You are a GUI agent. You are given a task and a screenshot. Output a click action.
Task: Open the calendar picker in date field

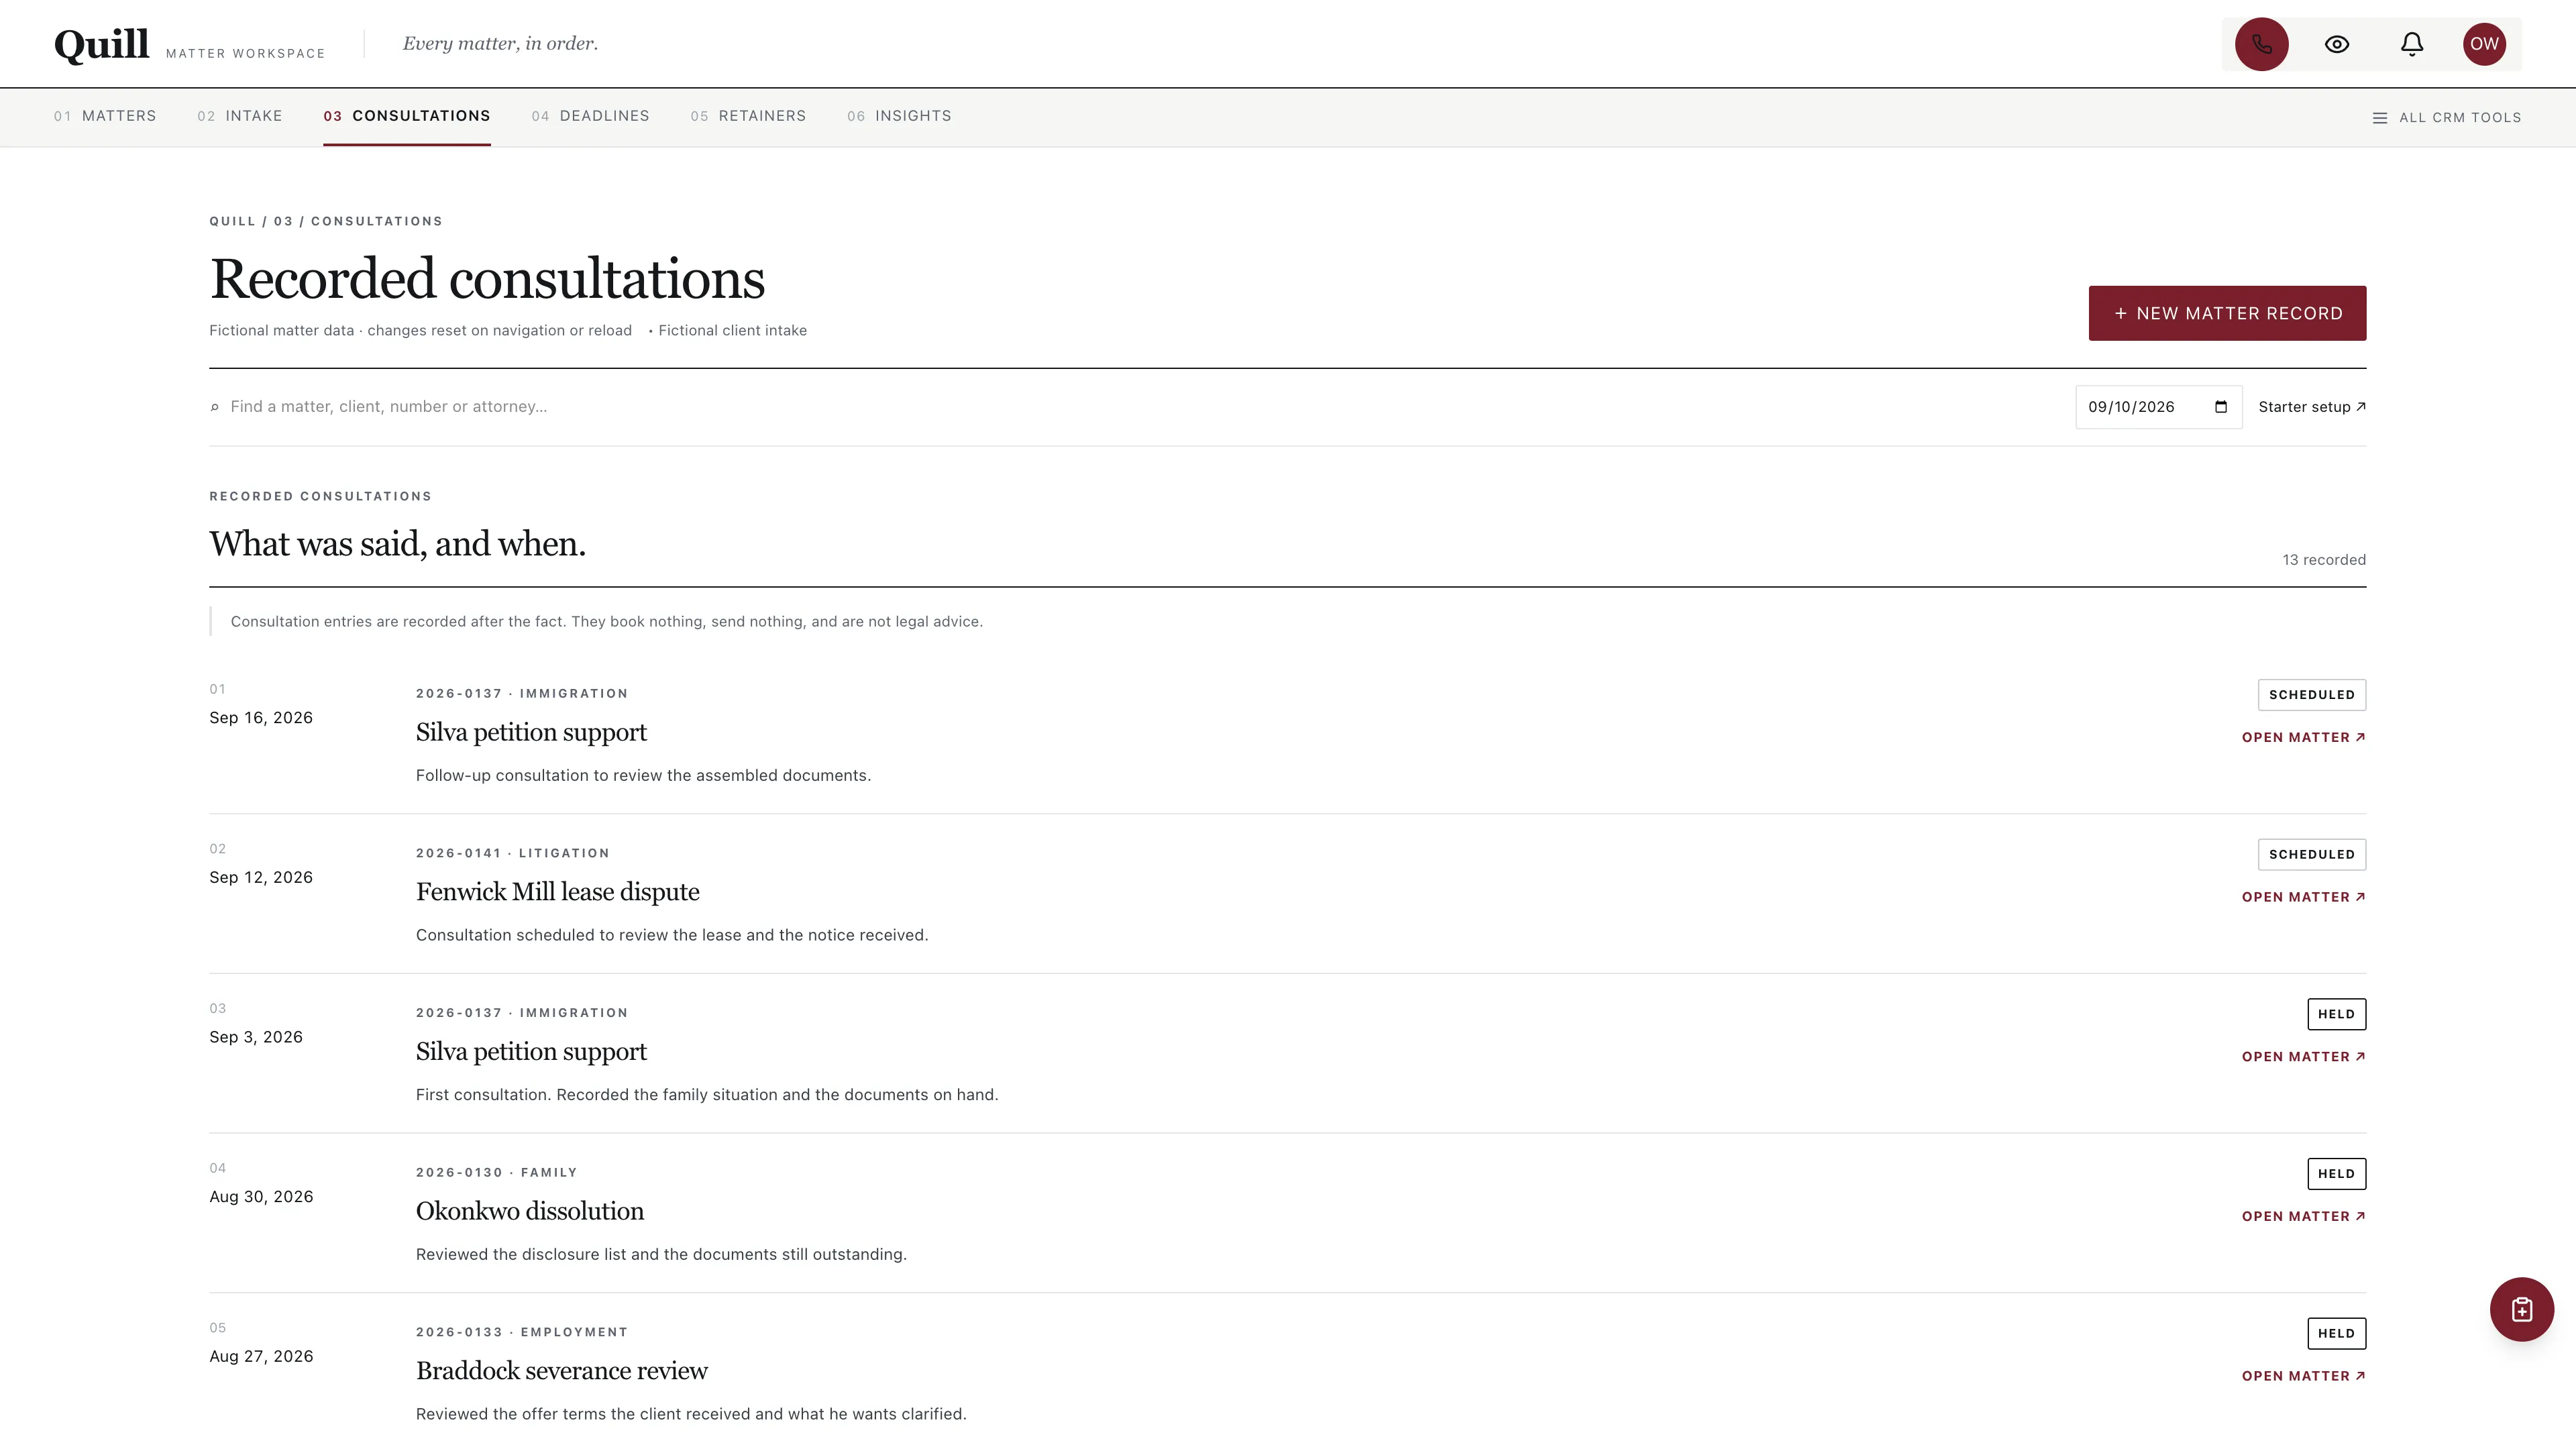(x=2221, y=407)
